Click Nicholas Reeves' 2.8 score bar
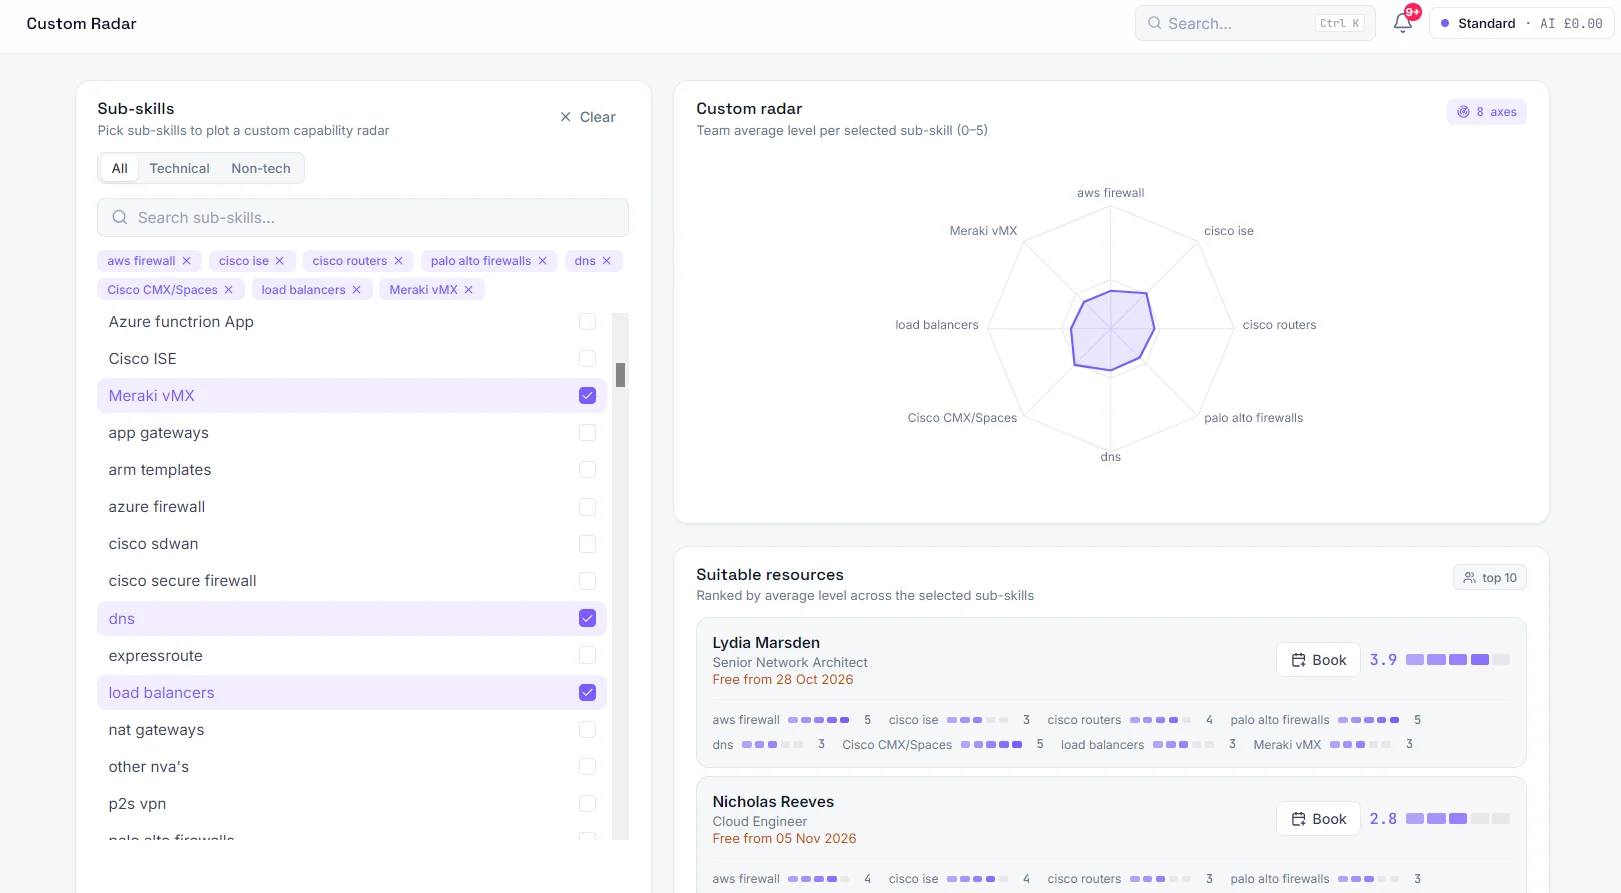Screen dimensions: 1621x893 pos(1458,819)
